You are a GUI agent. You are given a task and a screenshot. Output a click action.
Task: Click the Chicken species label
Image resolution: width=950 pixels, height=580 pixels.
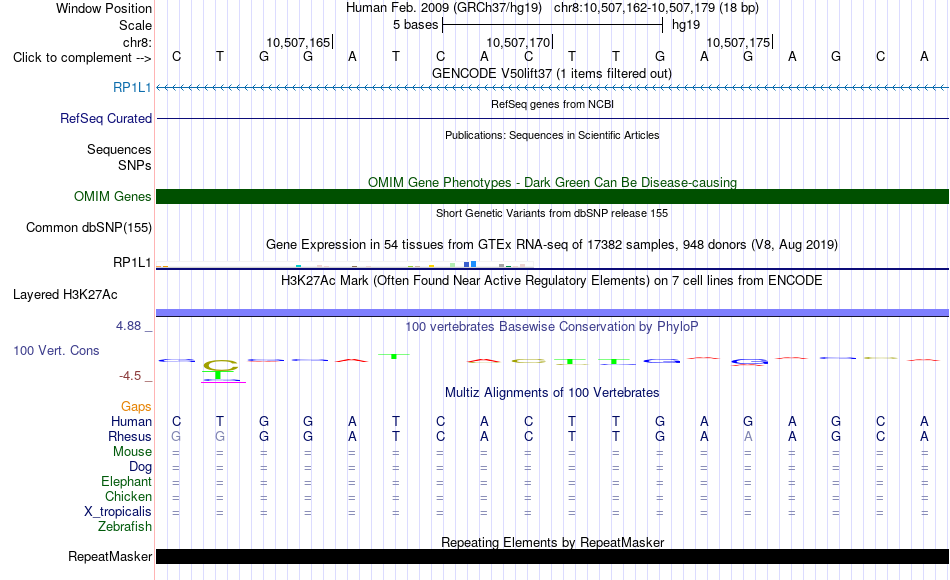tap(128, 496)
